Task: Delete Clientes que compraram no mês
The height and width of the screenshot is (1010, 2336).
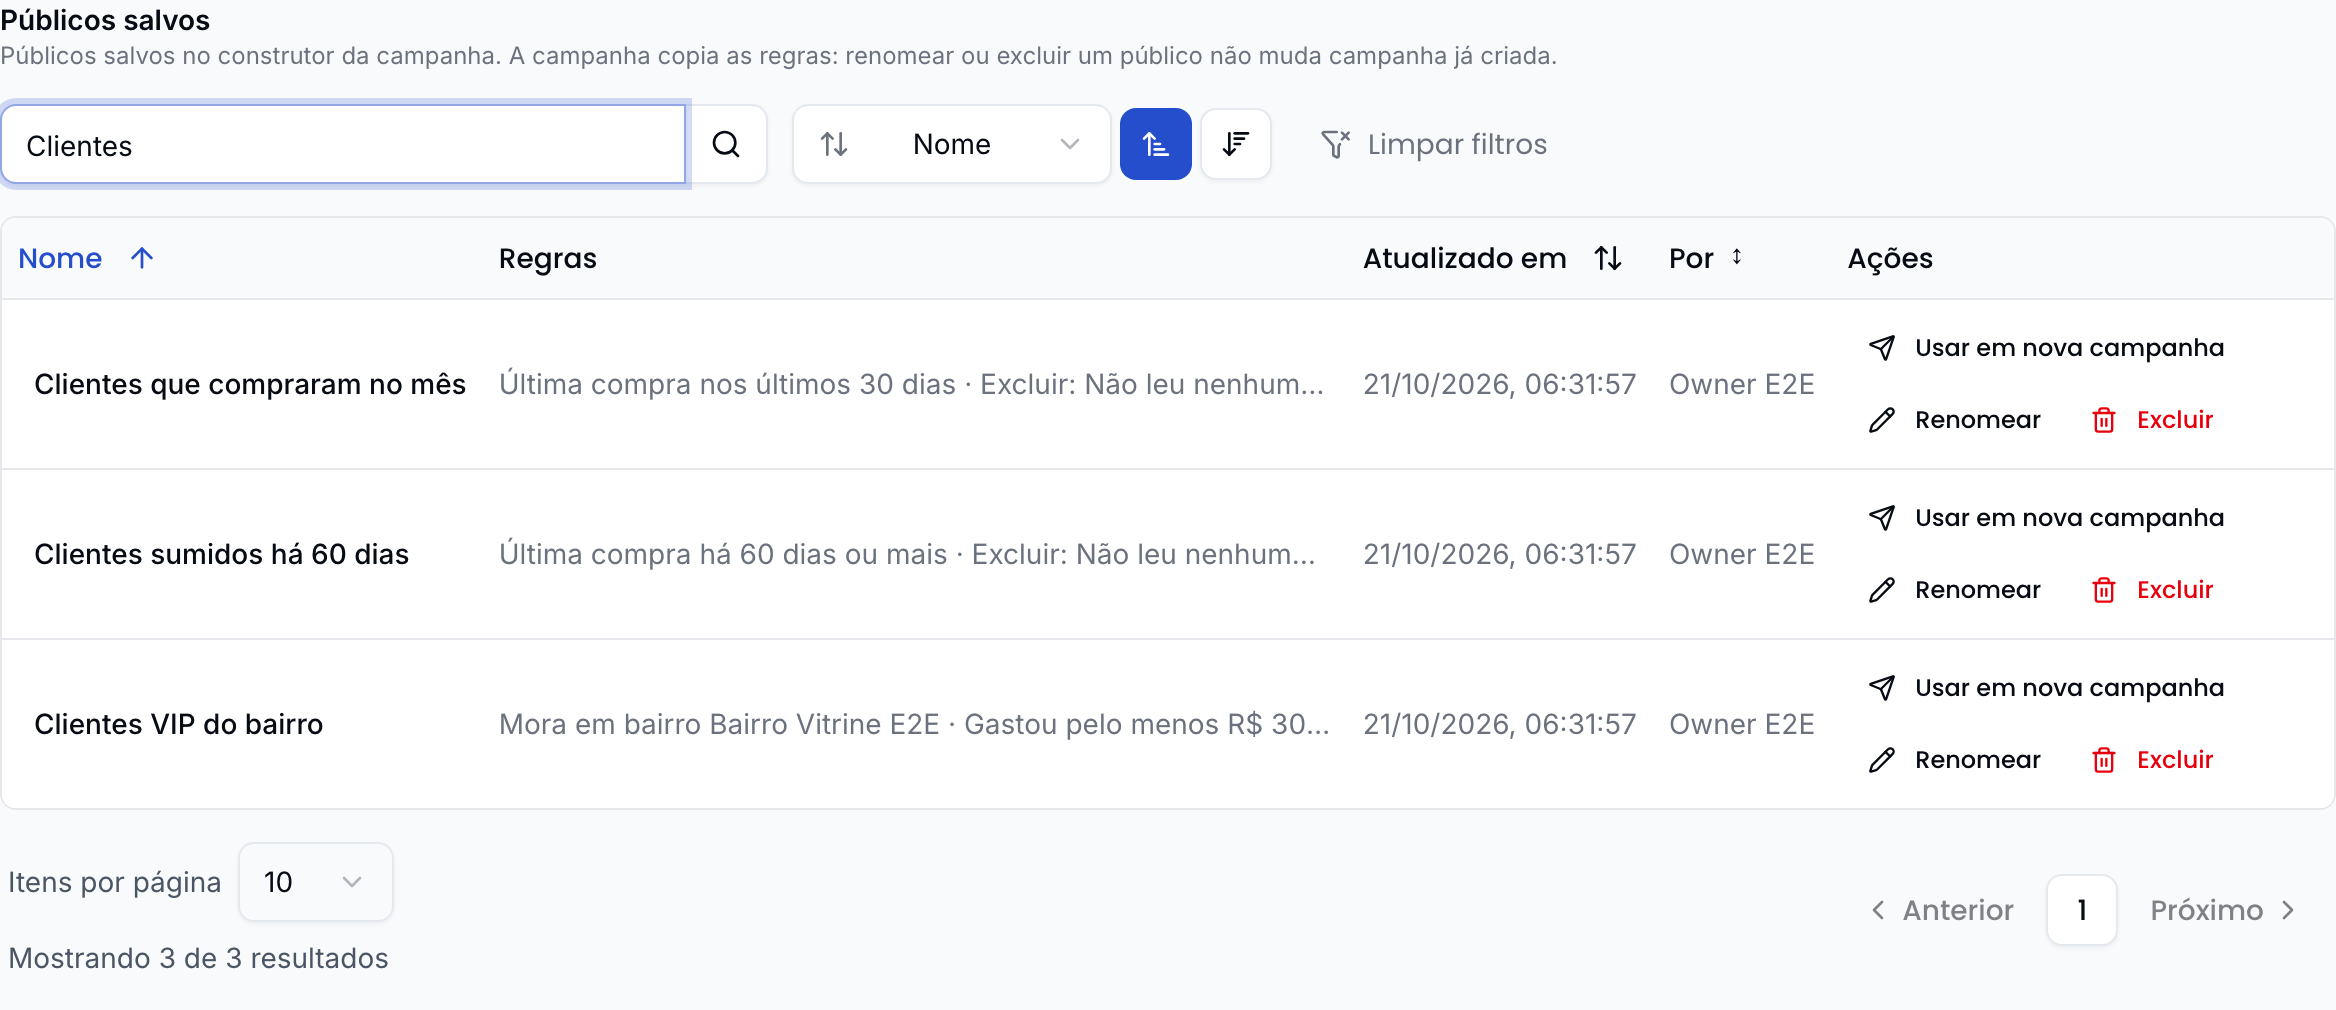Action: 2152,420
